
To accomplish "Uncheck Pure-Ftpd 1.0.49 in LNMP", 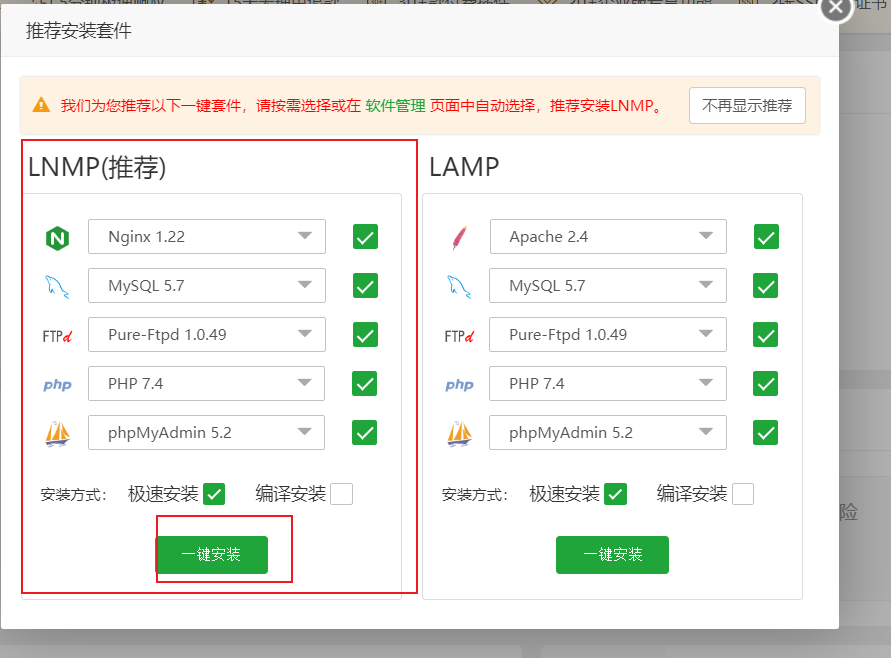I will 365,335.
